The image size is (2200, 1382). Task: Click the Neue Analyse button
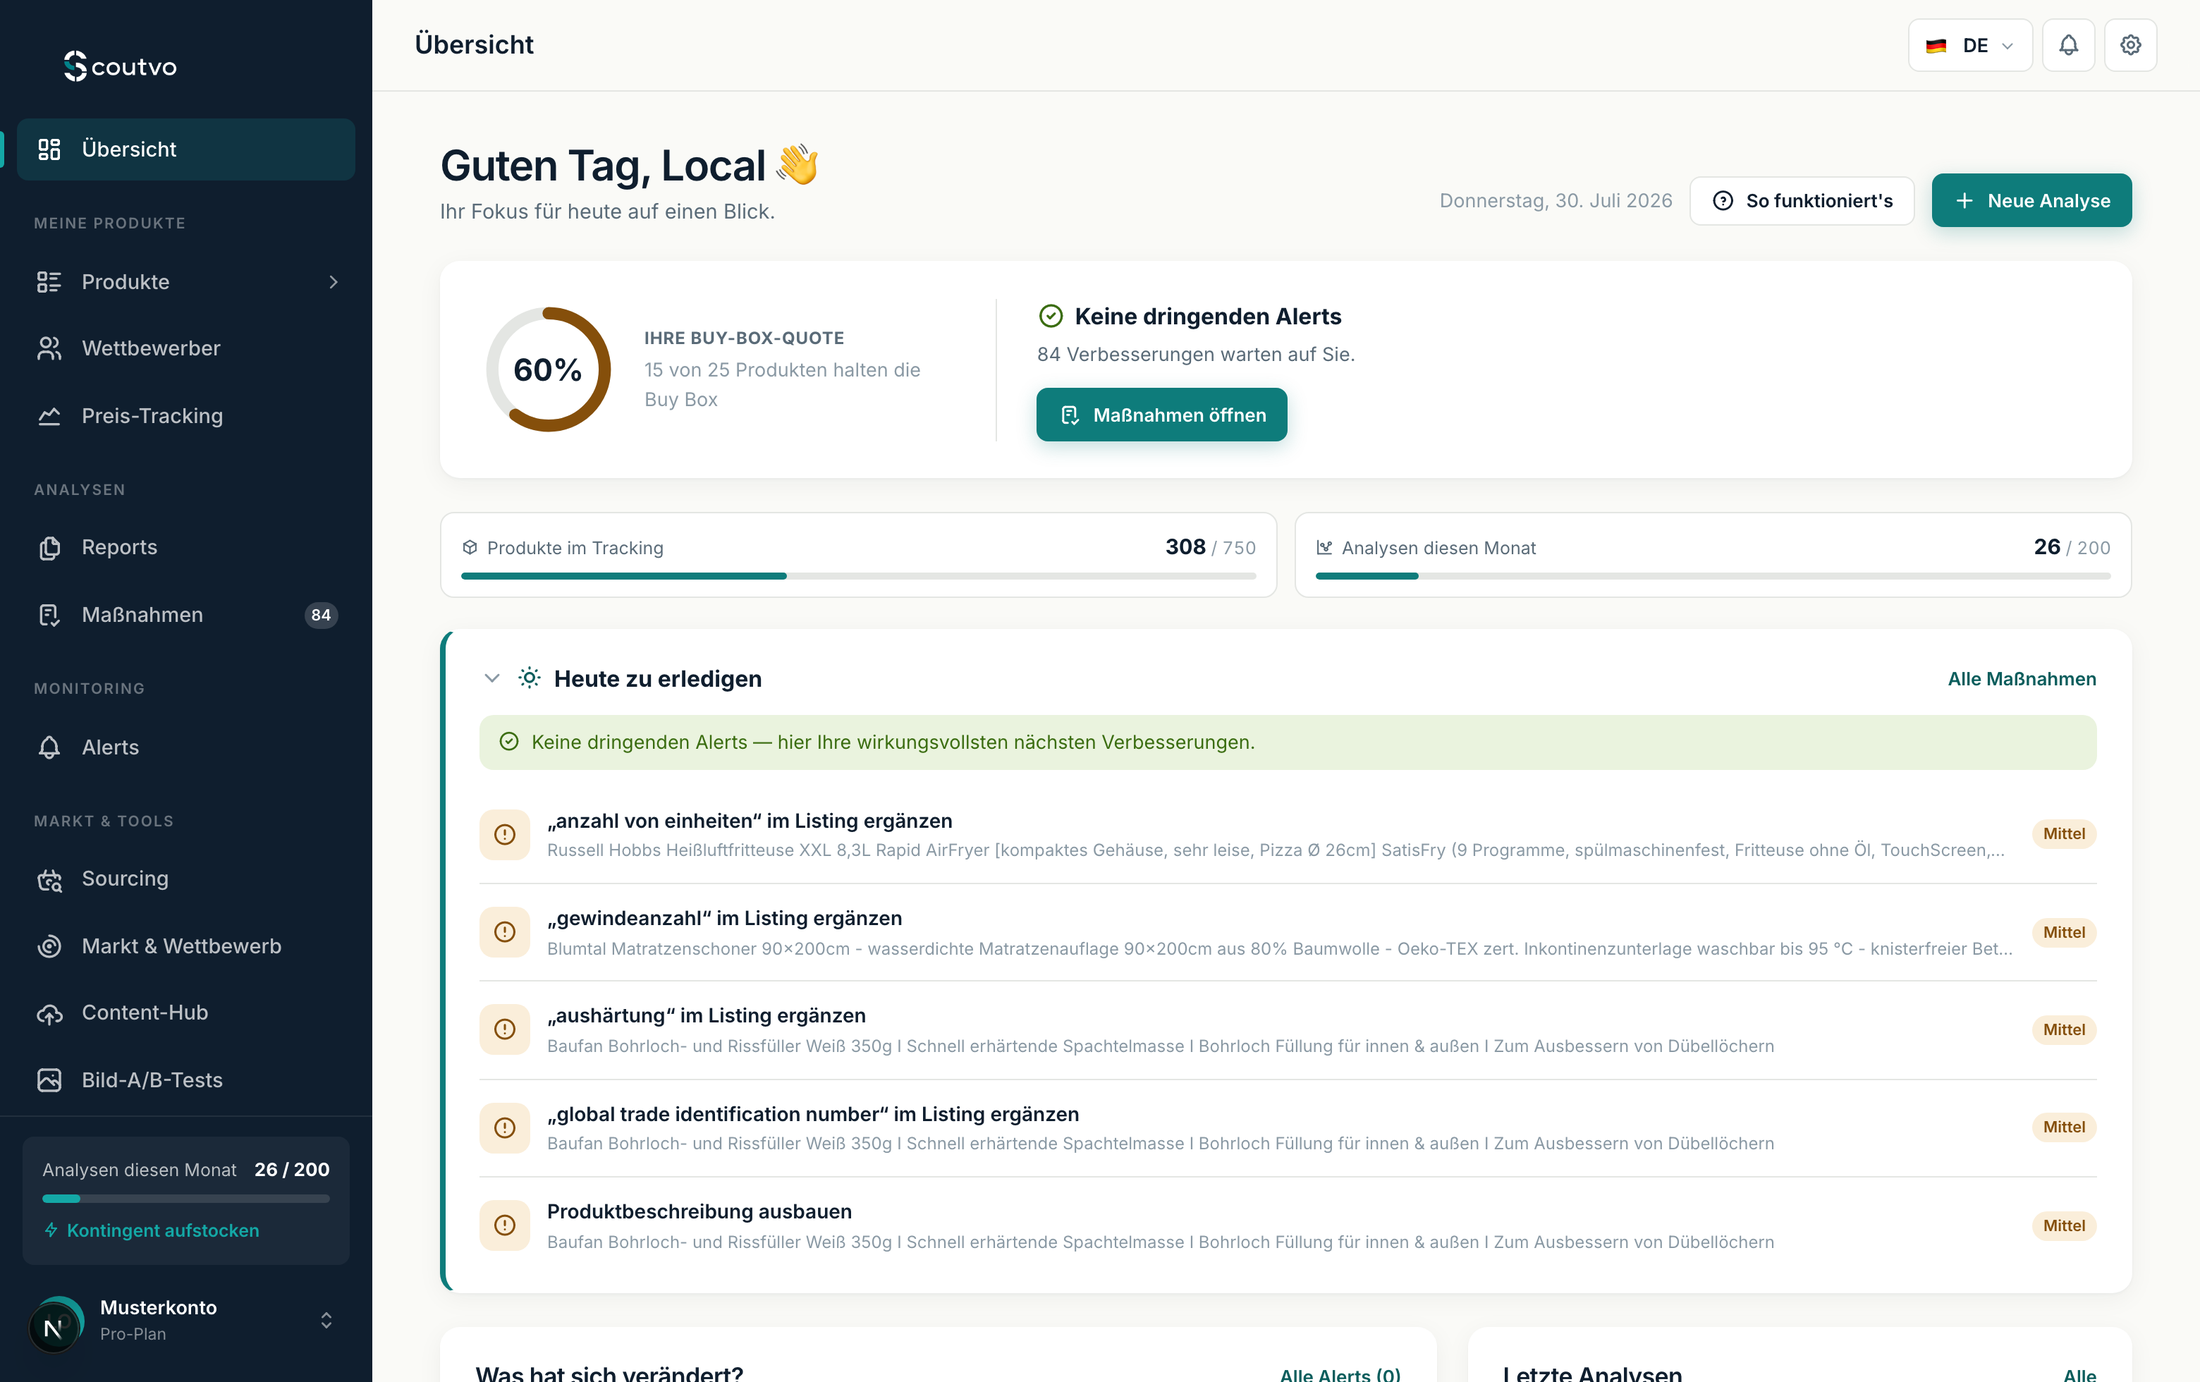(x=2031, y=200)
